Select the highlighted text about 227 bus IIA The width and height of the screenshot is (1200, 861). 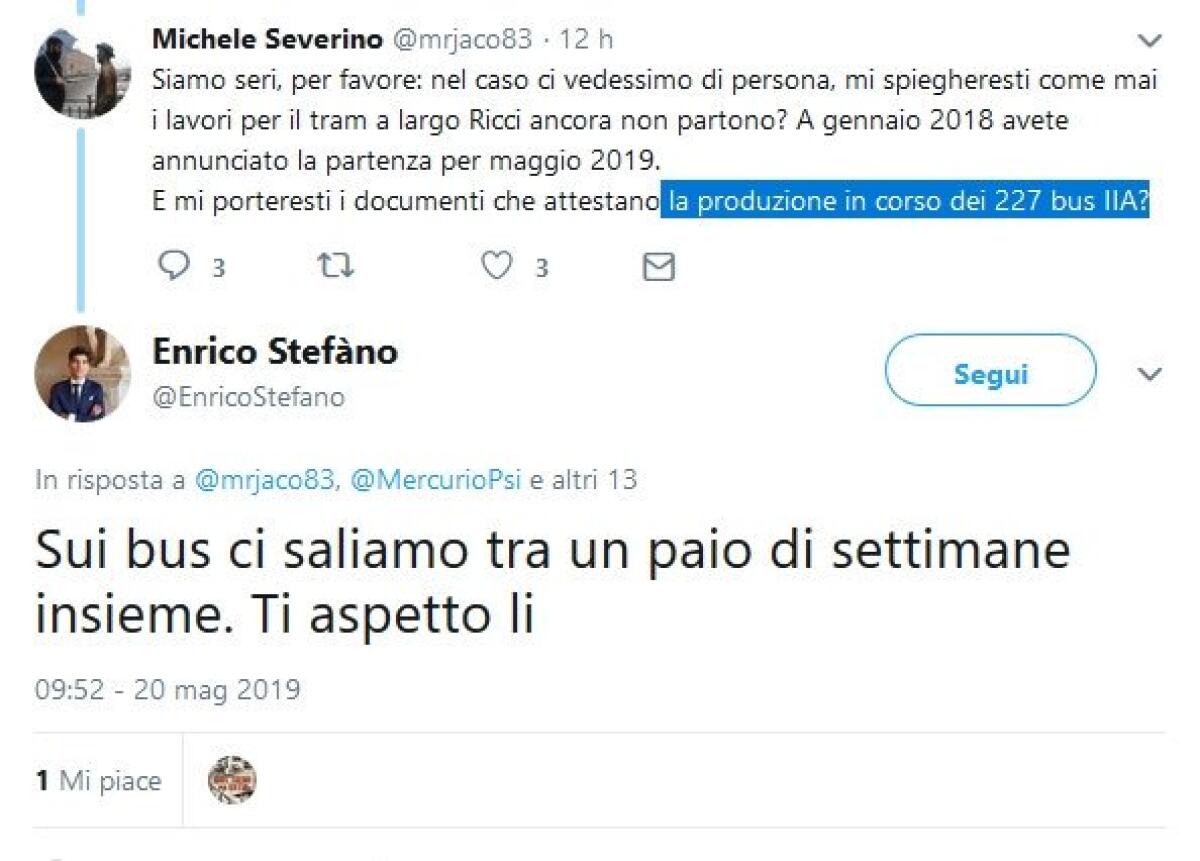click(x=906, y=201)
